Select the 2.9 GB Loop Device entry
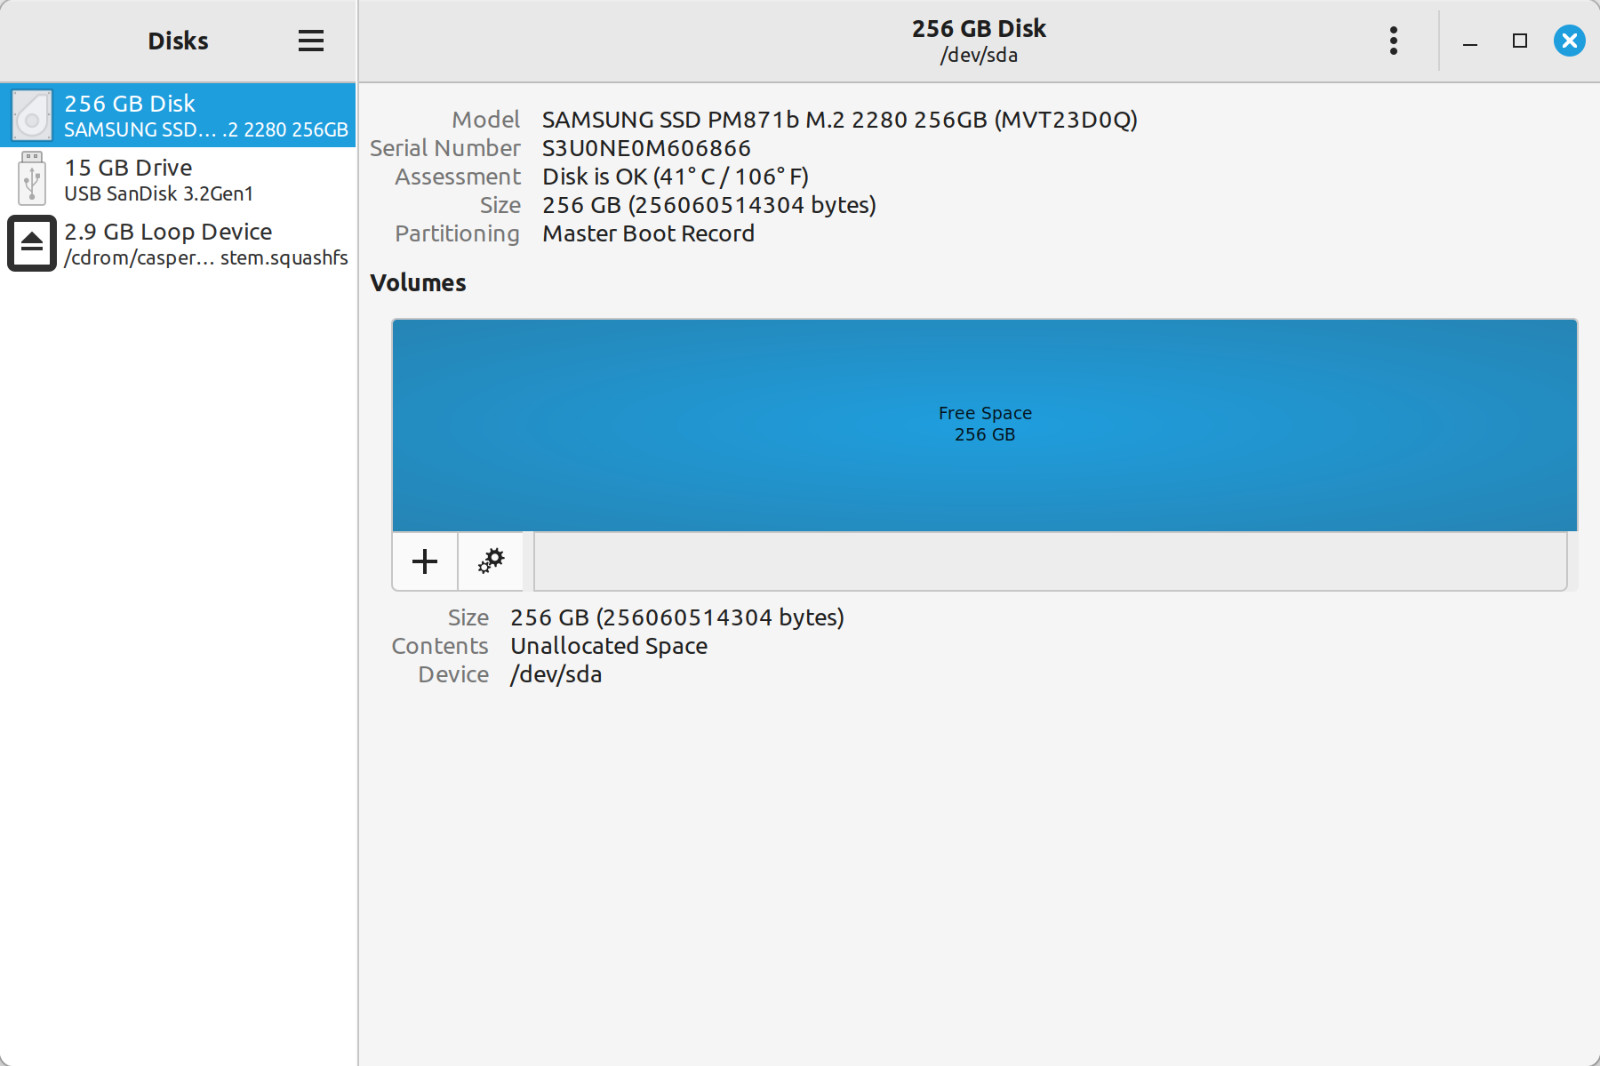1600x1066 pixels. [x=178, y=243]
